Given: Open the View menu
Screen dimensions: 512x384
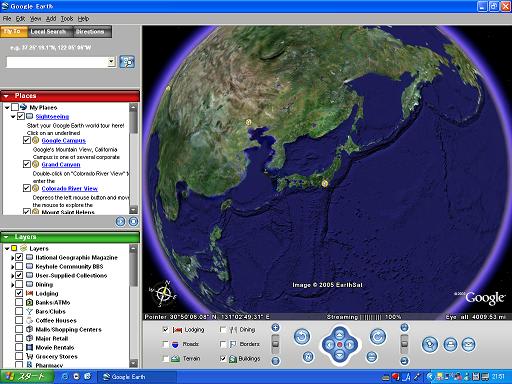Looking at the screenshot, I should [36, 19].
